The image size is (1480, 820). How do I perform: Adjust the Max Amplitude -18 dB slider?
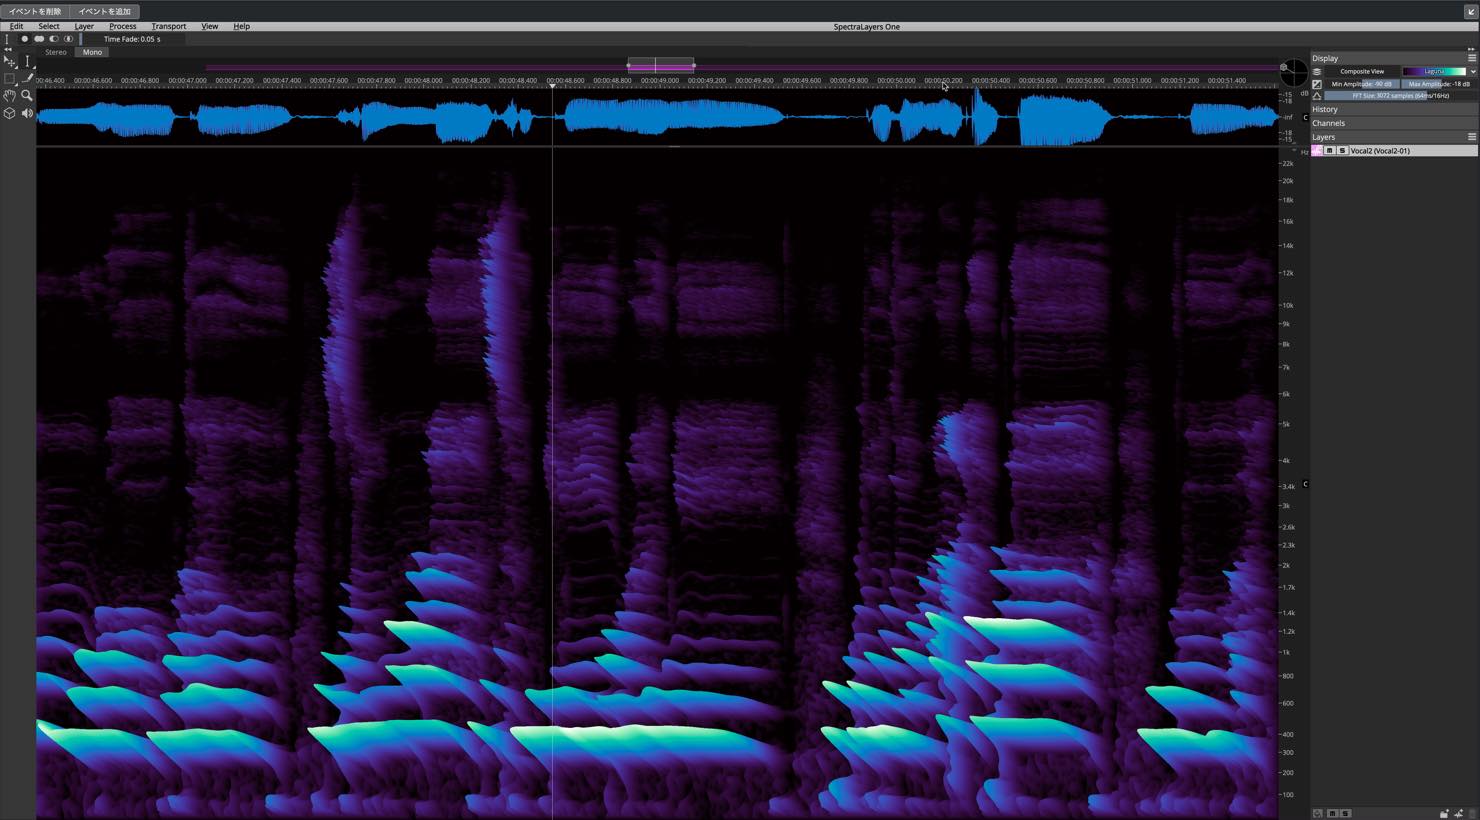(x=1439, y=84)
